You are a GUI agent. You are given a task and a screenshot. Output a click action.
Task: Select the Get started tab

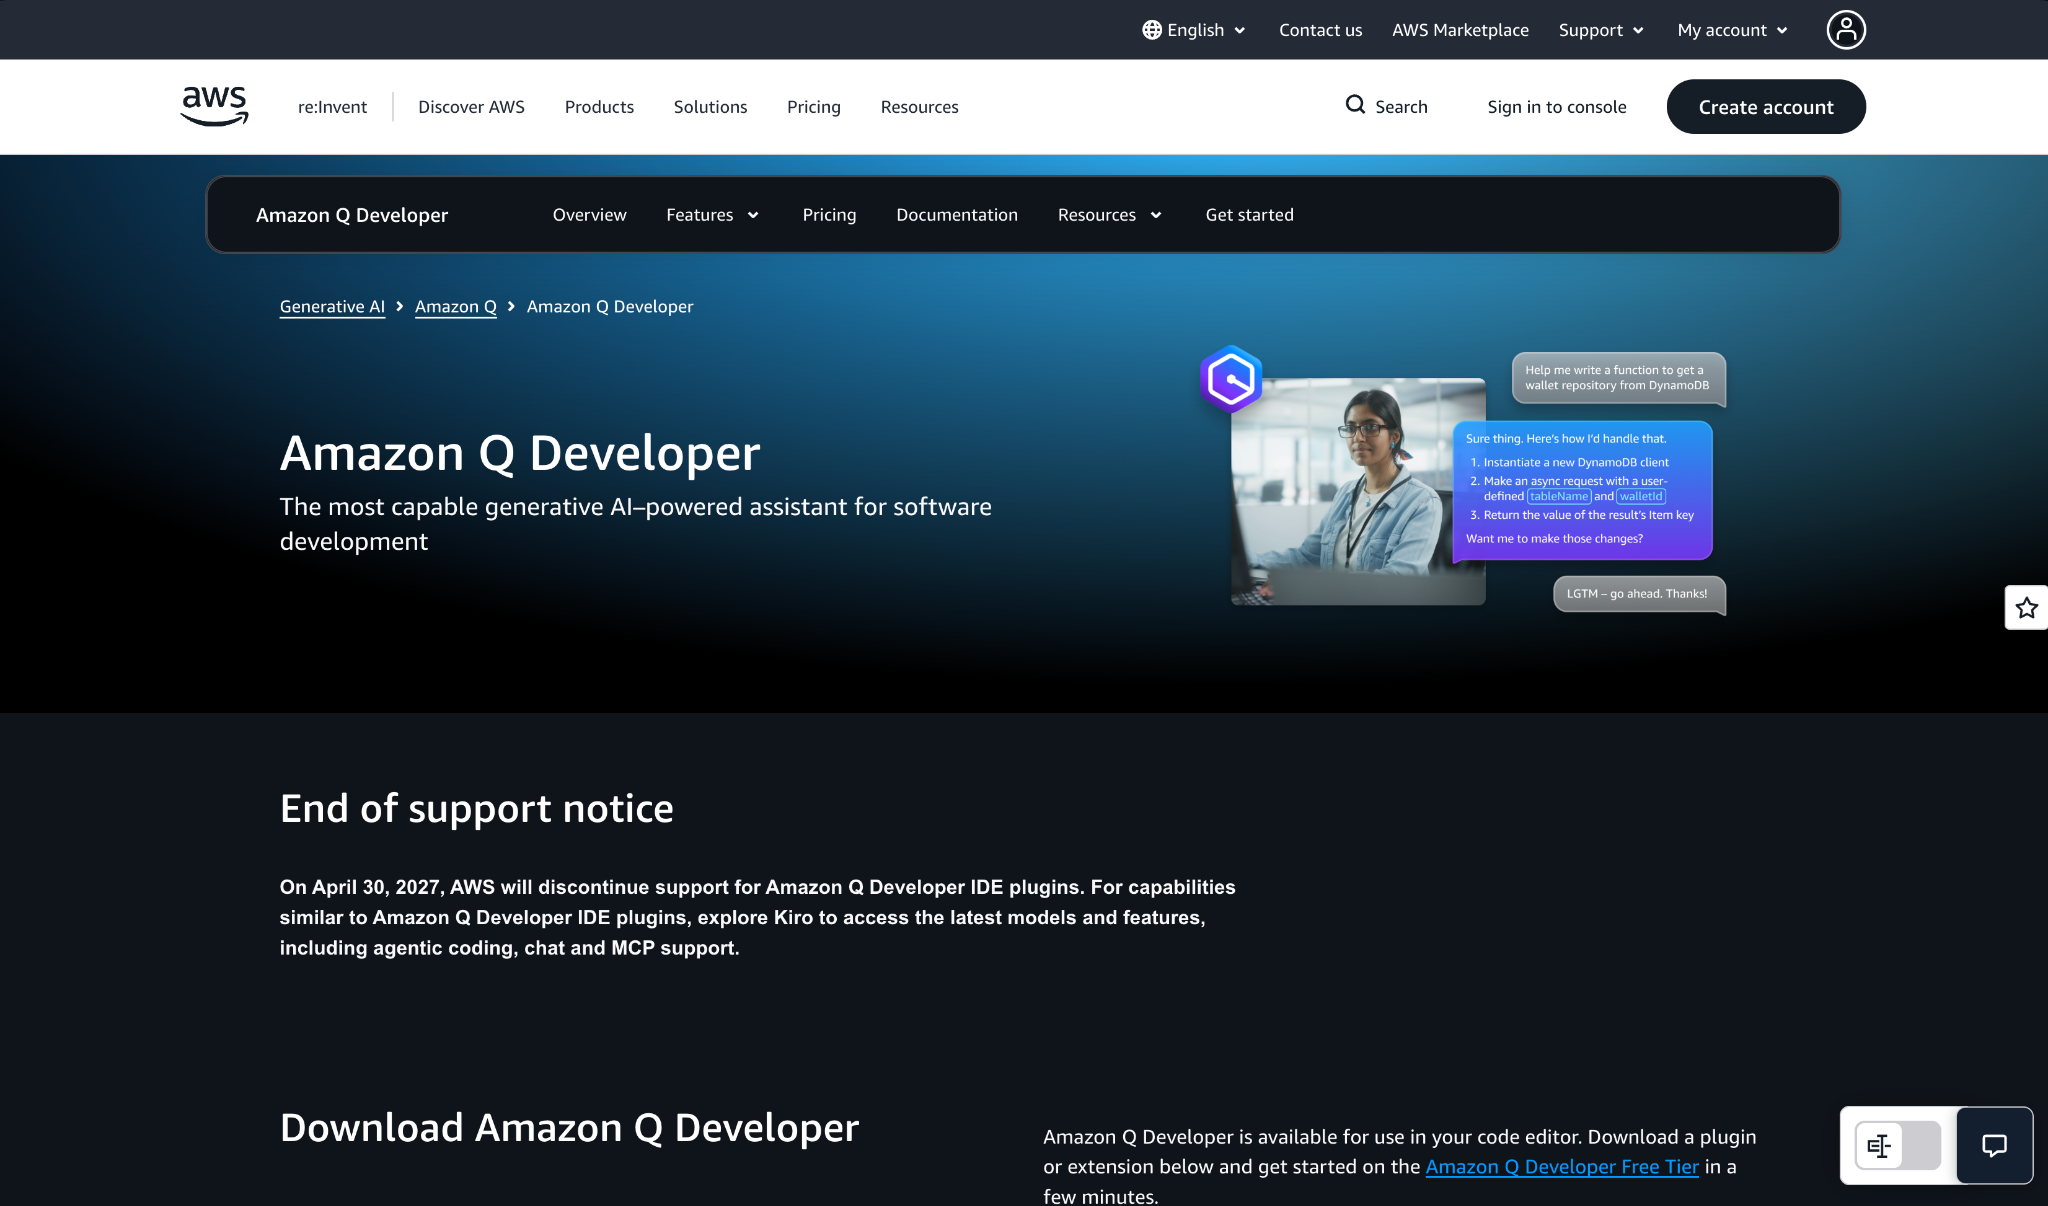click(x=1250, y=215)
